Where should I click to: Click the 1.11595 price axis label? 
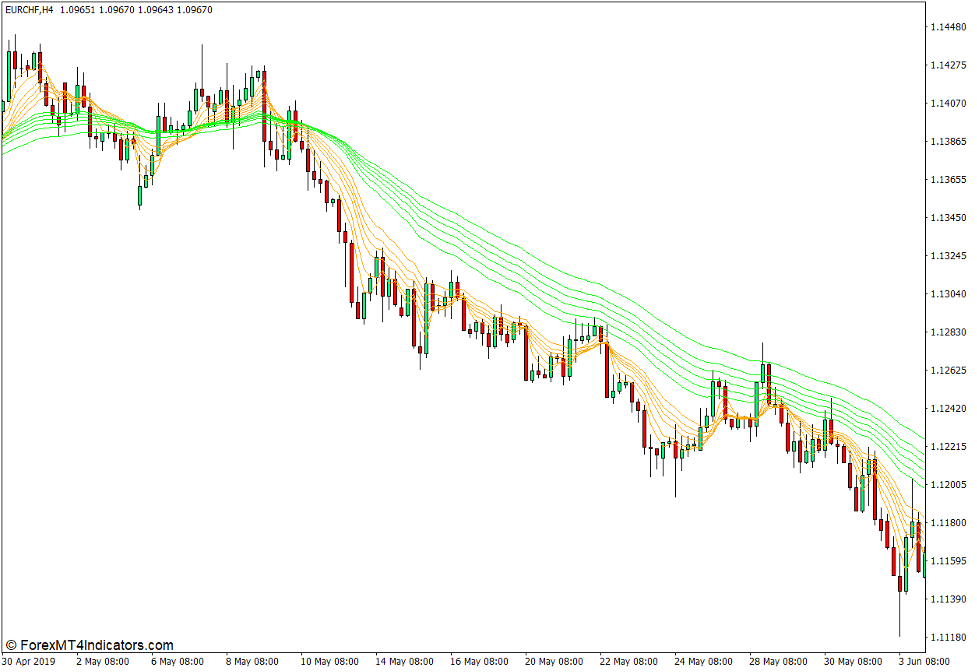(x=946, y=561)
